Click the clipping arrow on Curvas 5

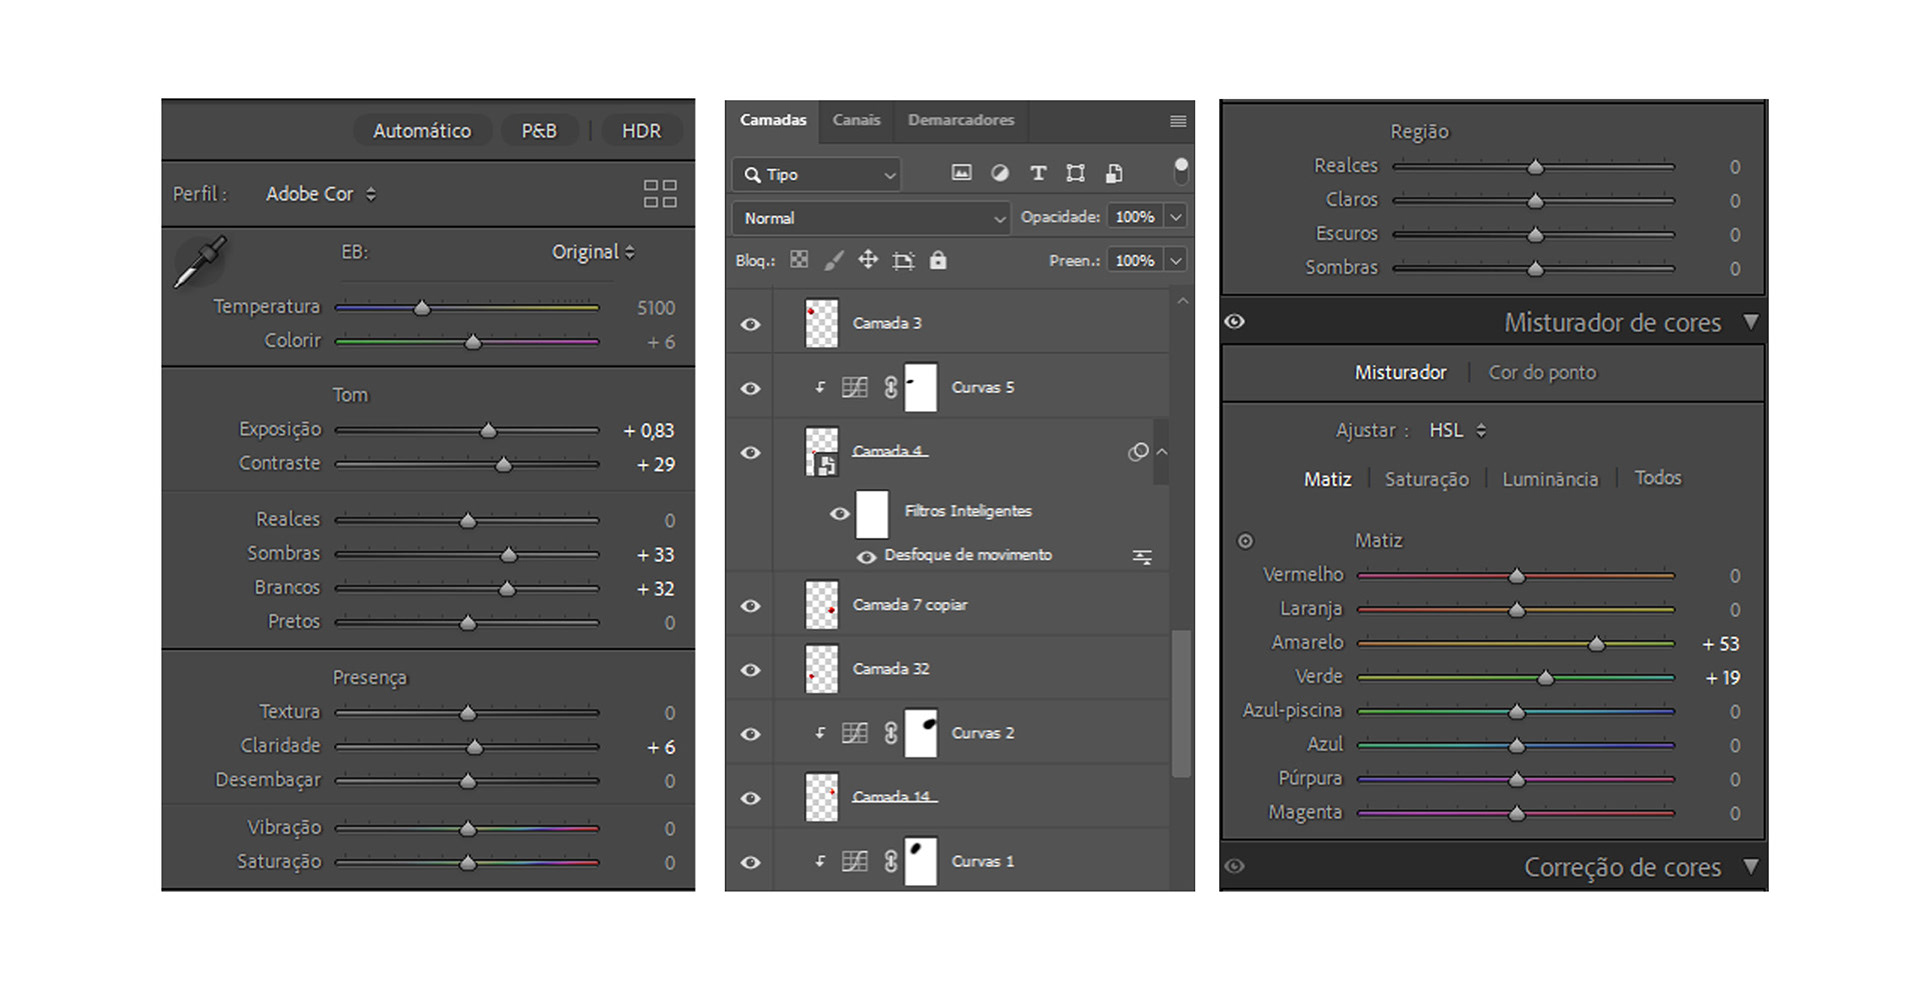point(820,387)
